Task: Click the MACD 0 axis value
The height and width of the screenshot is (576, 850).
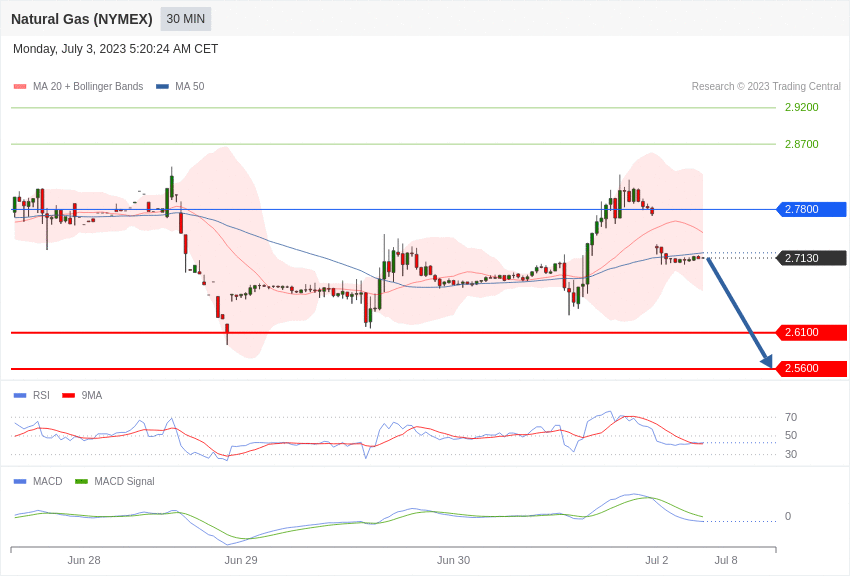Action: [788, 516]
